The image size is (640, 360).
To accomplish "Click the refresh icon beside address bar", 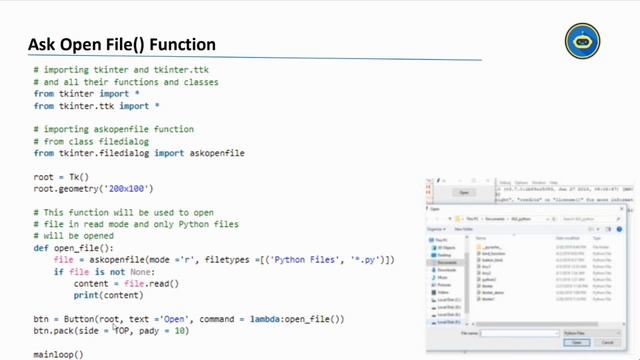I will tap(554, 219).
